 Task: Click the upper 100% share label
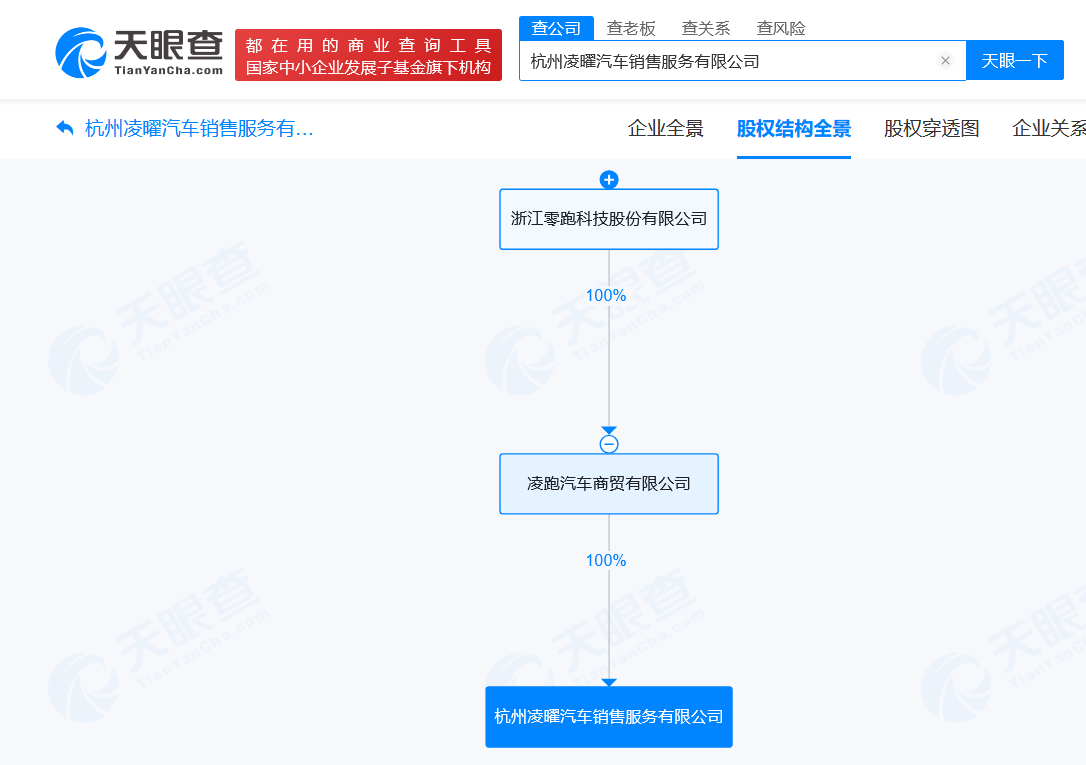[x=606, y=296]
